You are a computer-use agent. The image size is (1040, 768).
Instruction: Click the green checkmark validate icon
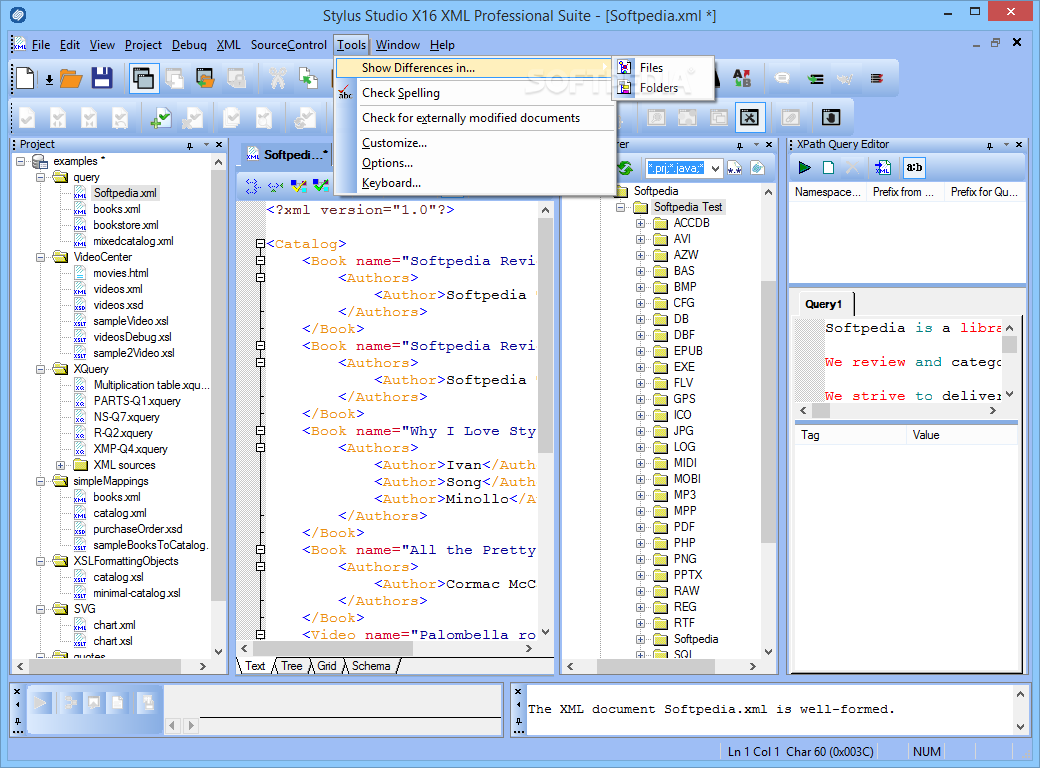[x=321, y=186]
